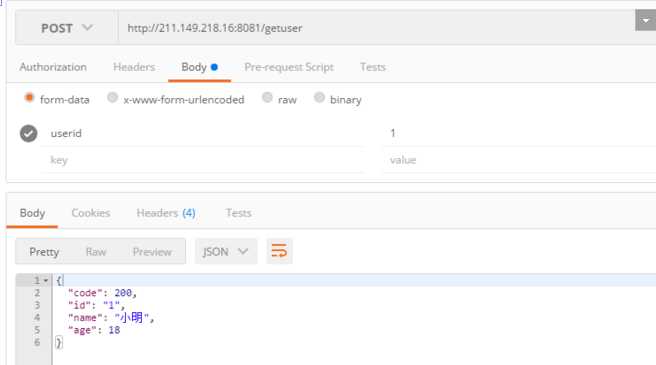Viewport: 656px width, 365px height.
Task: Click the request URL field
Action: pyautogui.click(x=377, y=28)
